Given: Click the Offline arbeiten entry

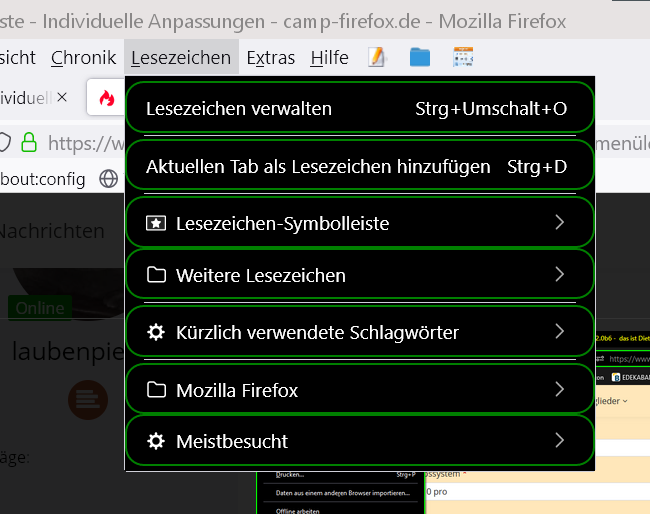Looking at the screenshot, I should tap(298, 511).
